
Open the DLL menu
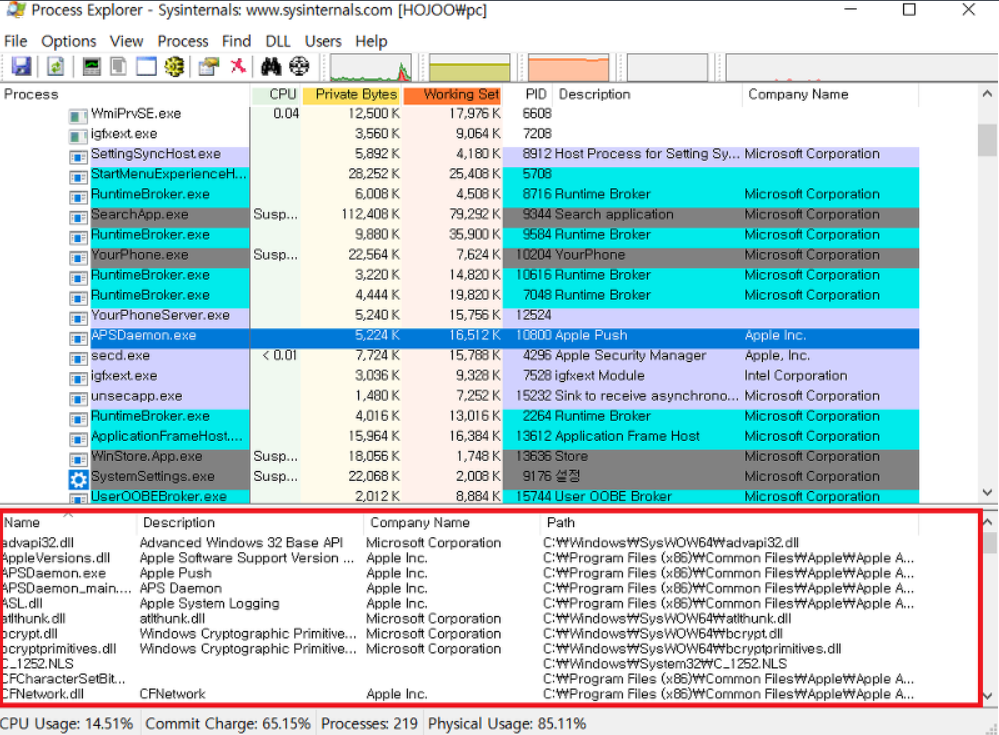[x=278, y=41]
